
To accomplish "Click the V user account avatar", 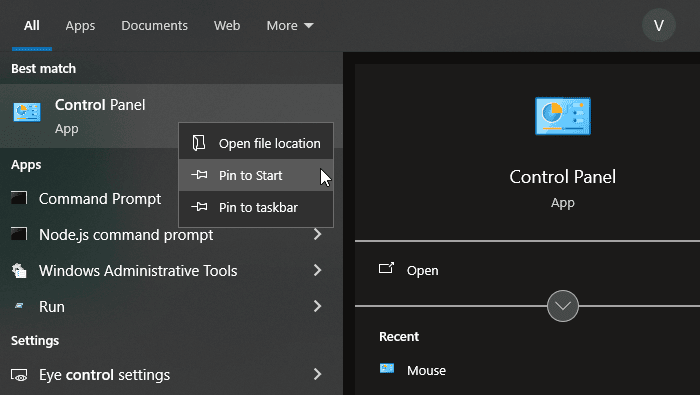I will coord(658,25).
